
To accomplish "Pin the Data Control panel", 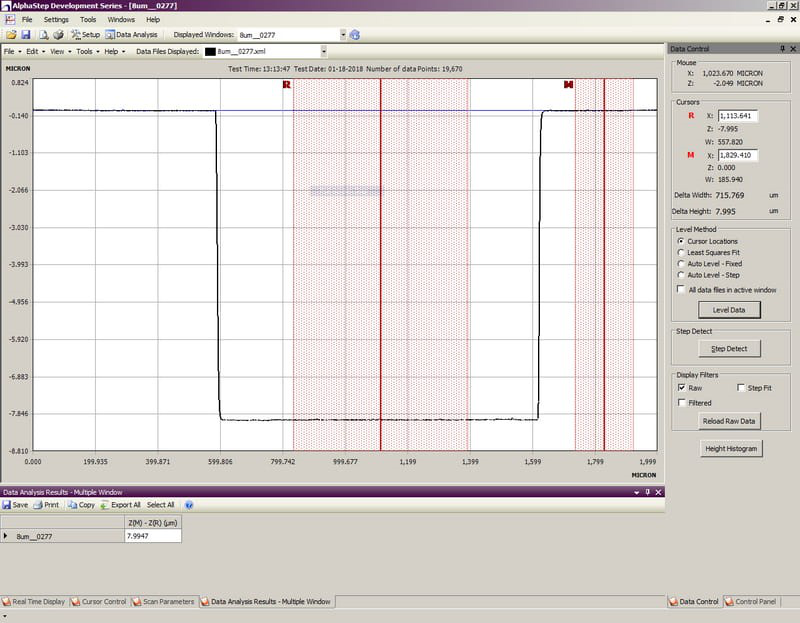I will pos(781,48).
